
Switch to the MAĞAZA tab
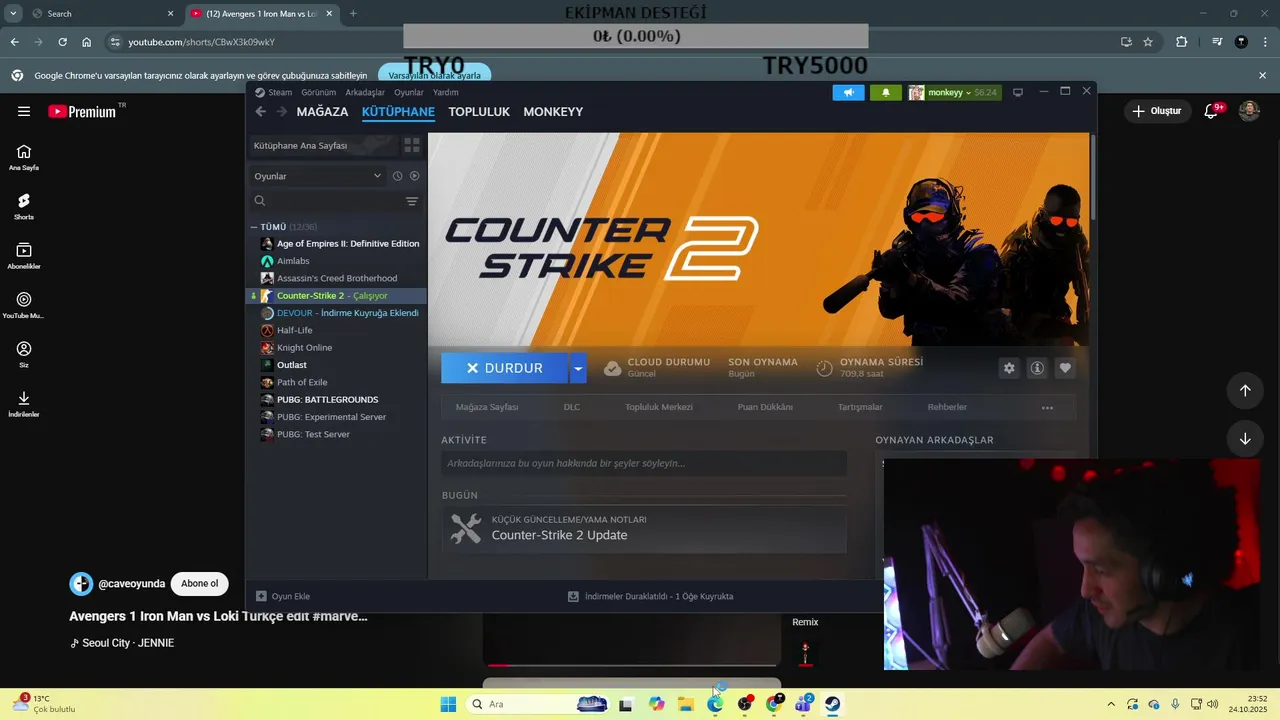pos(322,112)
